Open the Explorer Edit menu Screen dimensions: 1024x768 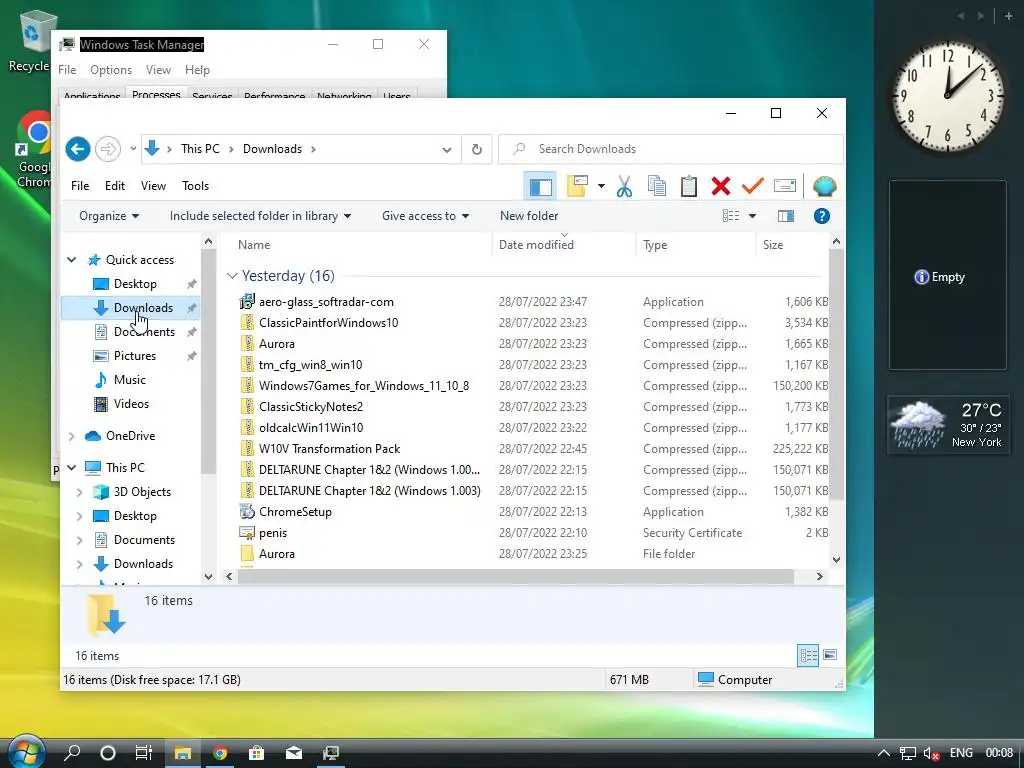[115, 186]
